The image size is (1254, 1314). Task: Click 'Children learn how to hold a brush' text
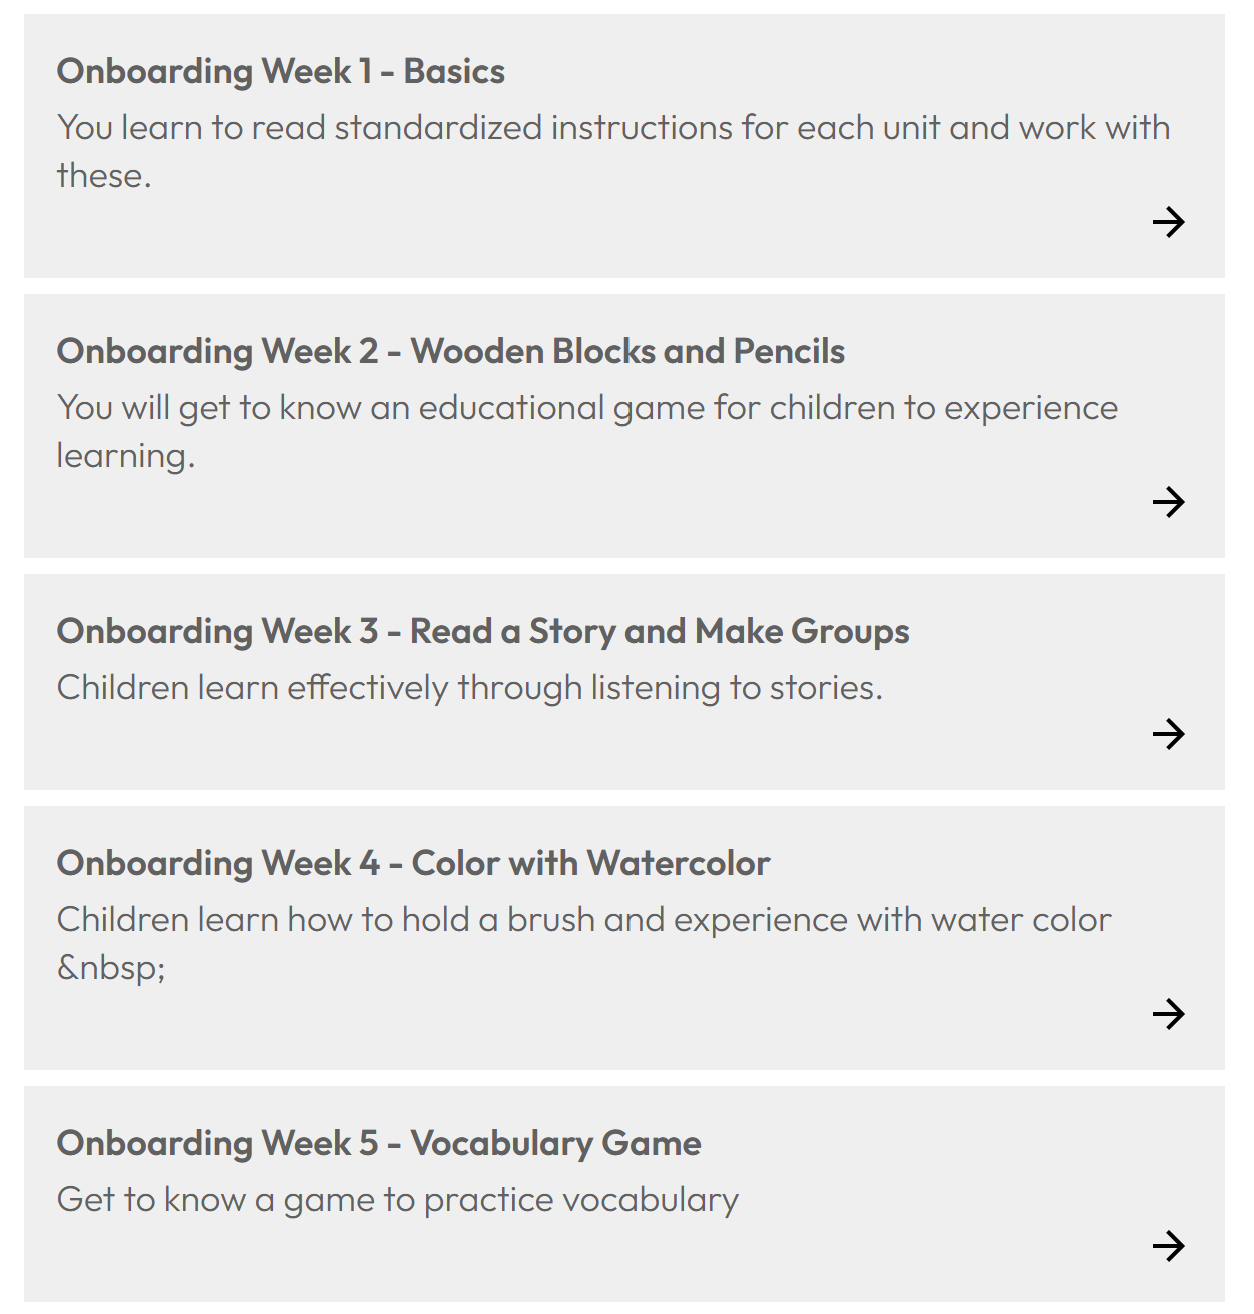584,920
